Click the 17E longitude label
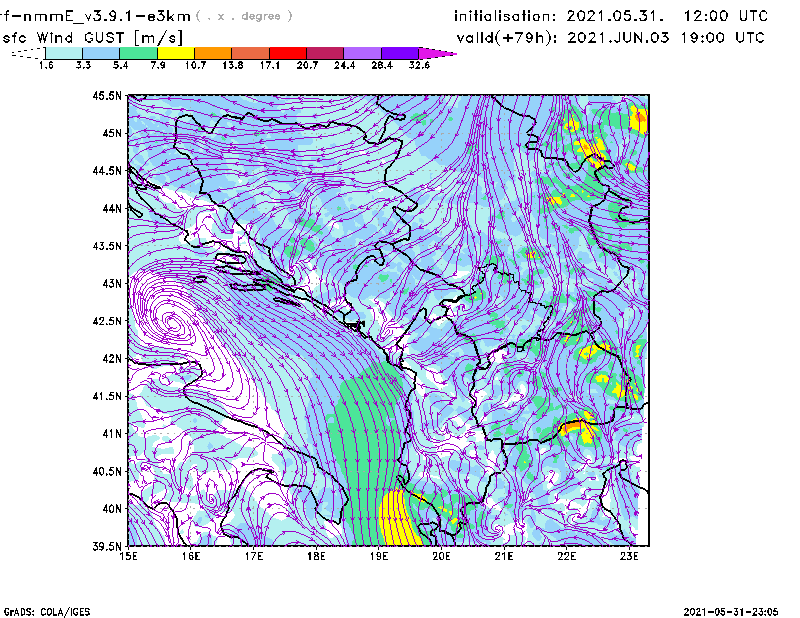The height and width of the screenshot is (618, 800). click(x=253, y=556)
